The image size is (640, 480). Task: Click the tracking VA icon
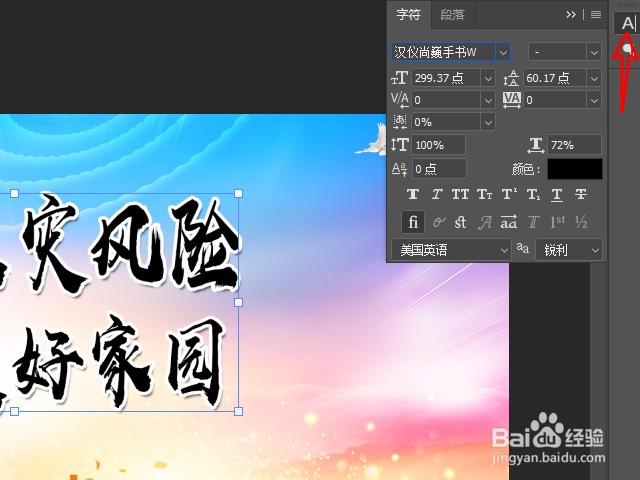click(512, 100)
